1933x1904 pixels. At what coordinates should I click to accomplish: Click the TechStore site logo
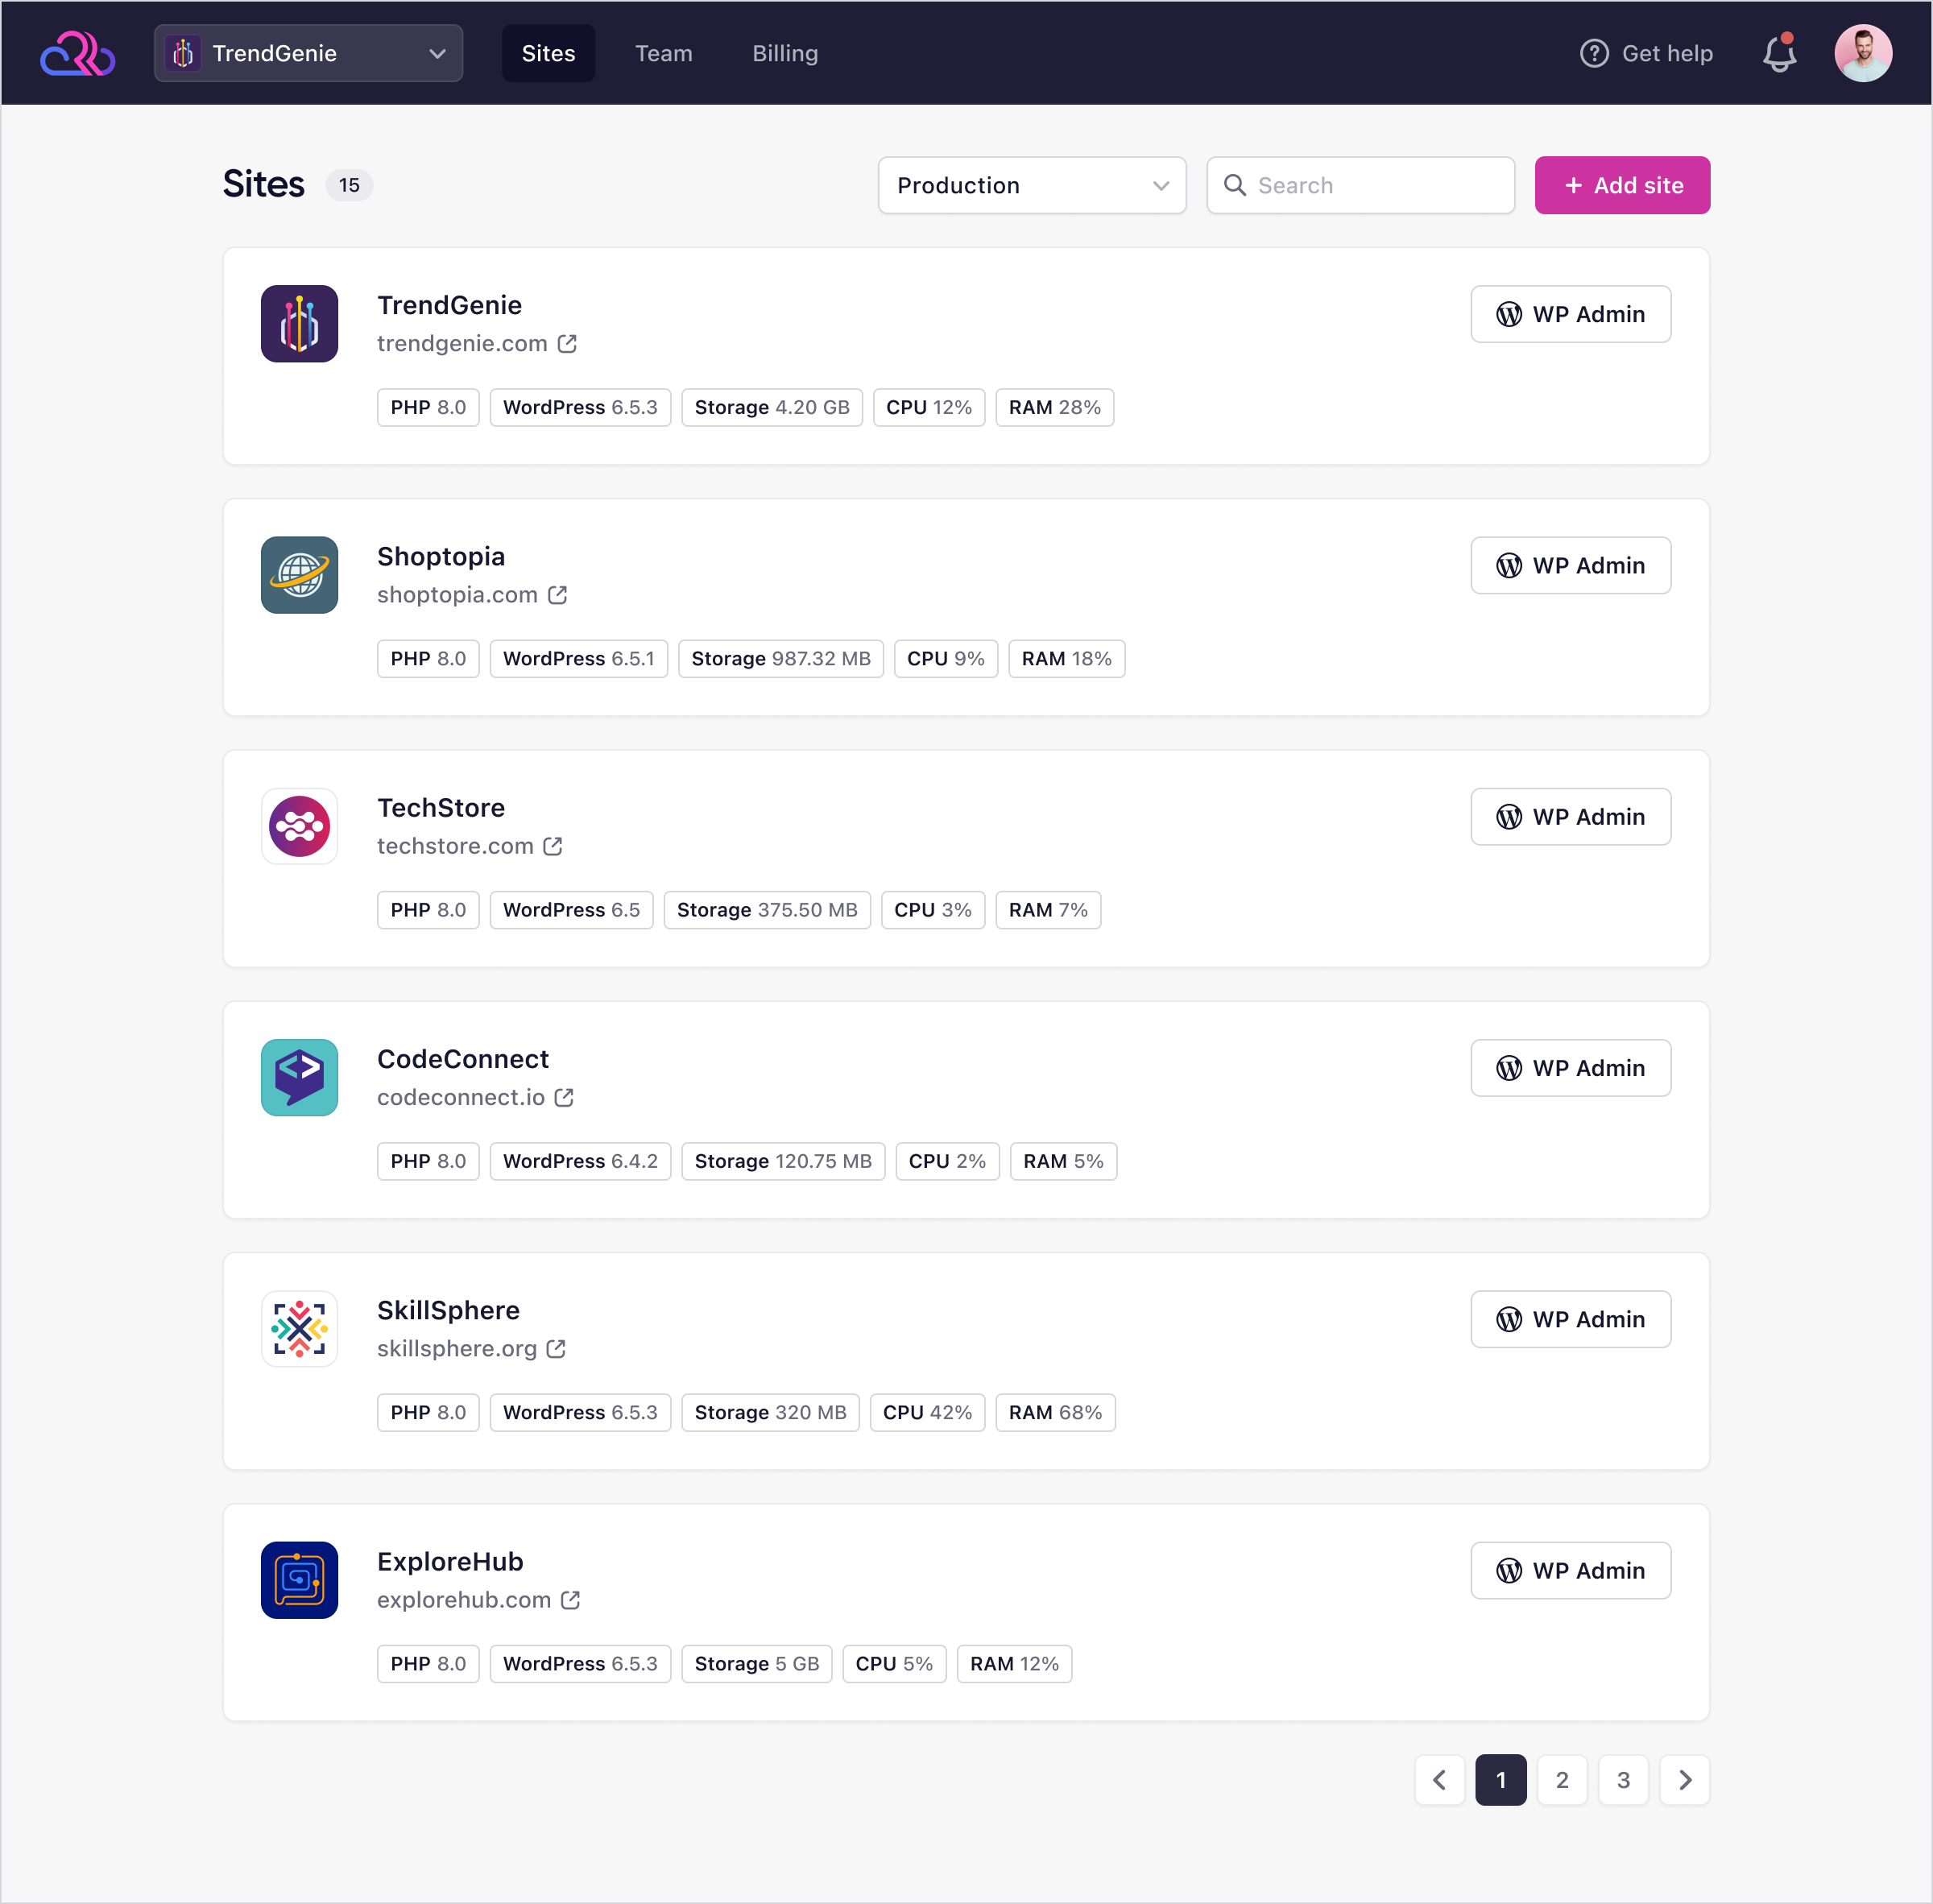click(299, 825)
